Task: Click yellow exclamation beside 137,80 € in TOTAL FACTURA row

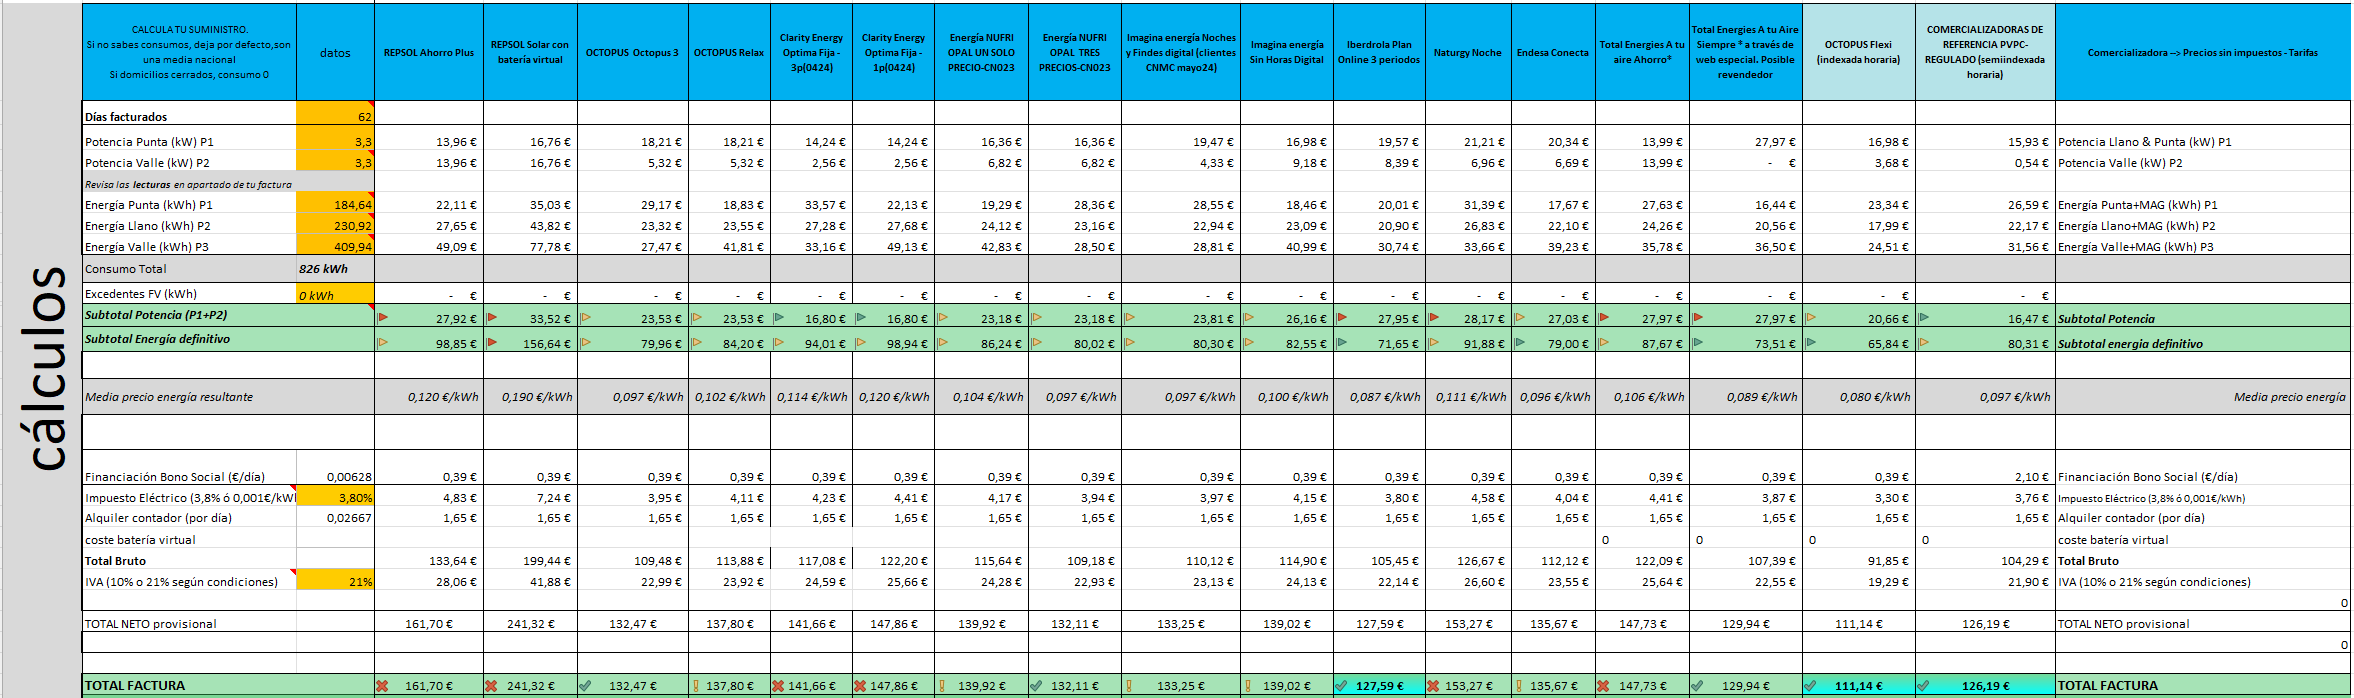Action: tap(696, 686)
